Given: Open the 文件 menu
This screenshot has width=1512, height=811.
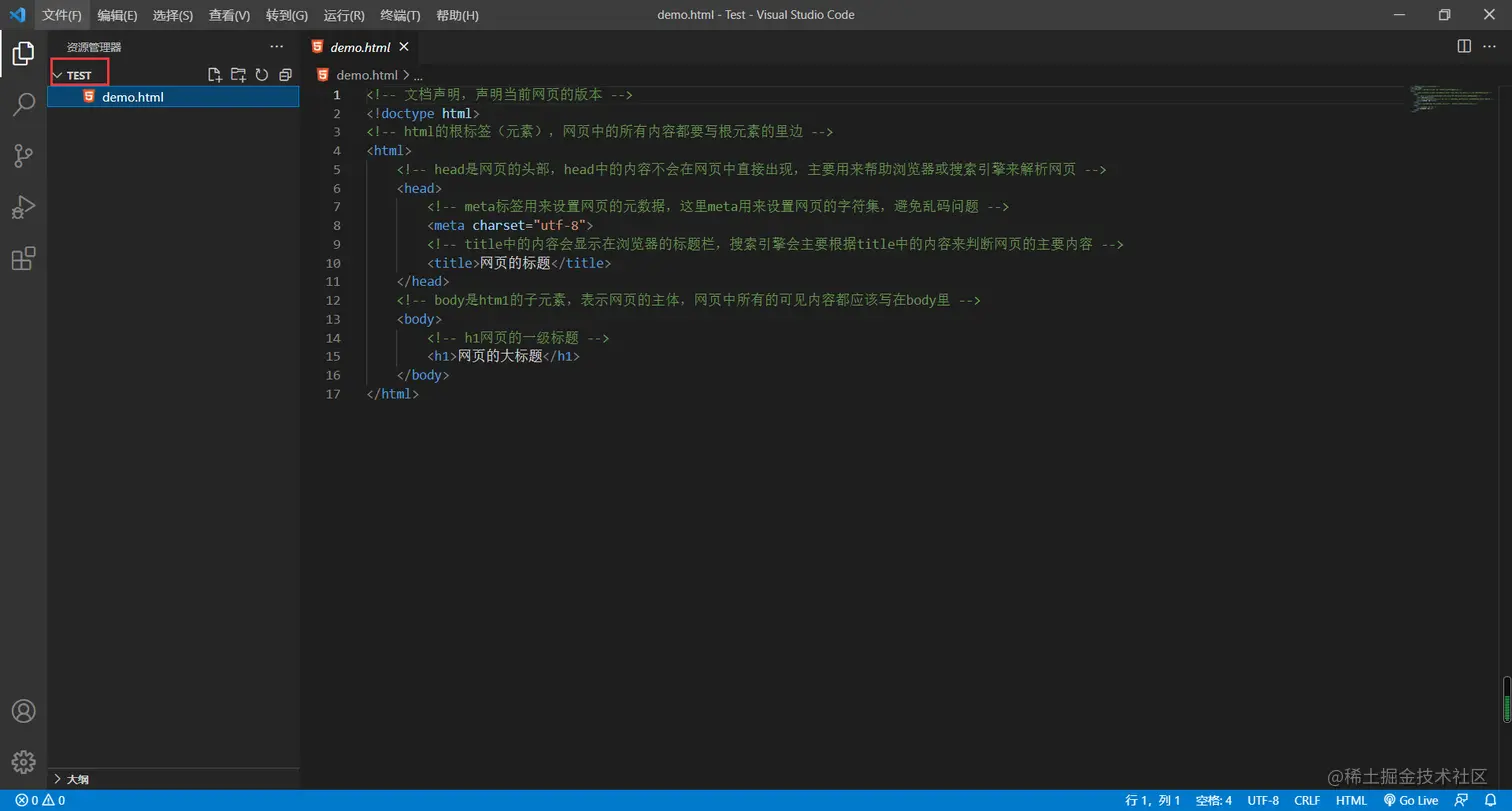Looking at the screenshot, I should (x=60, y=15).
